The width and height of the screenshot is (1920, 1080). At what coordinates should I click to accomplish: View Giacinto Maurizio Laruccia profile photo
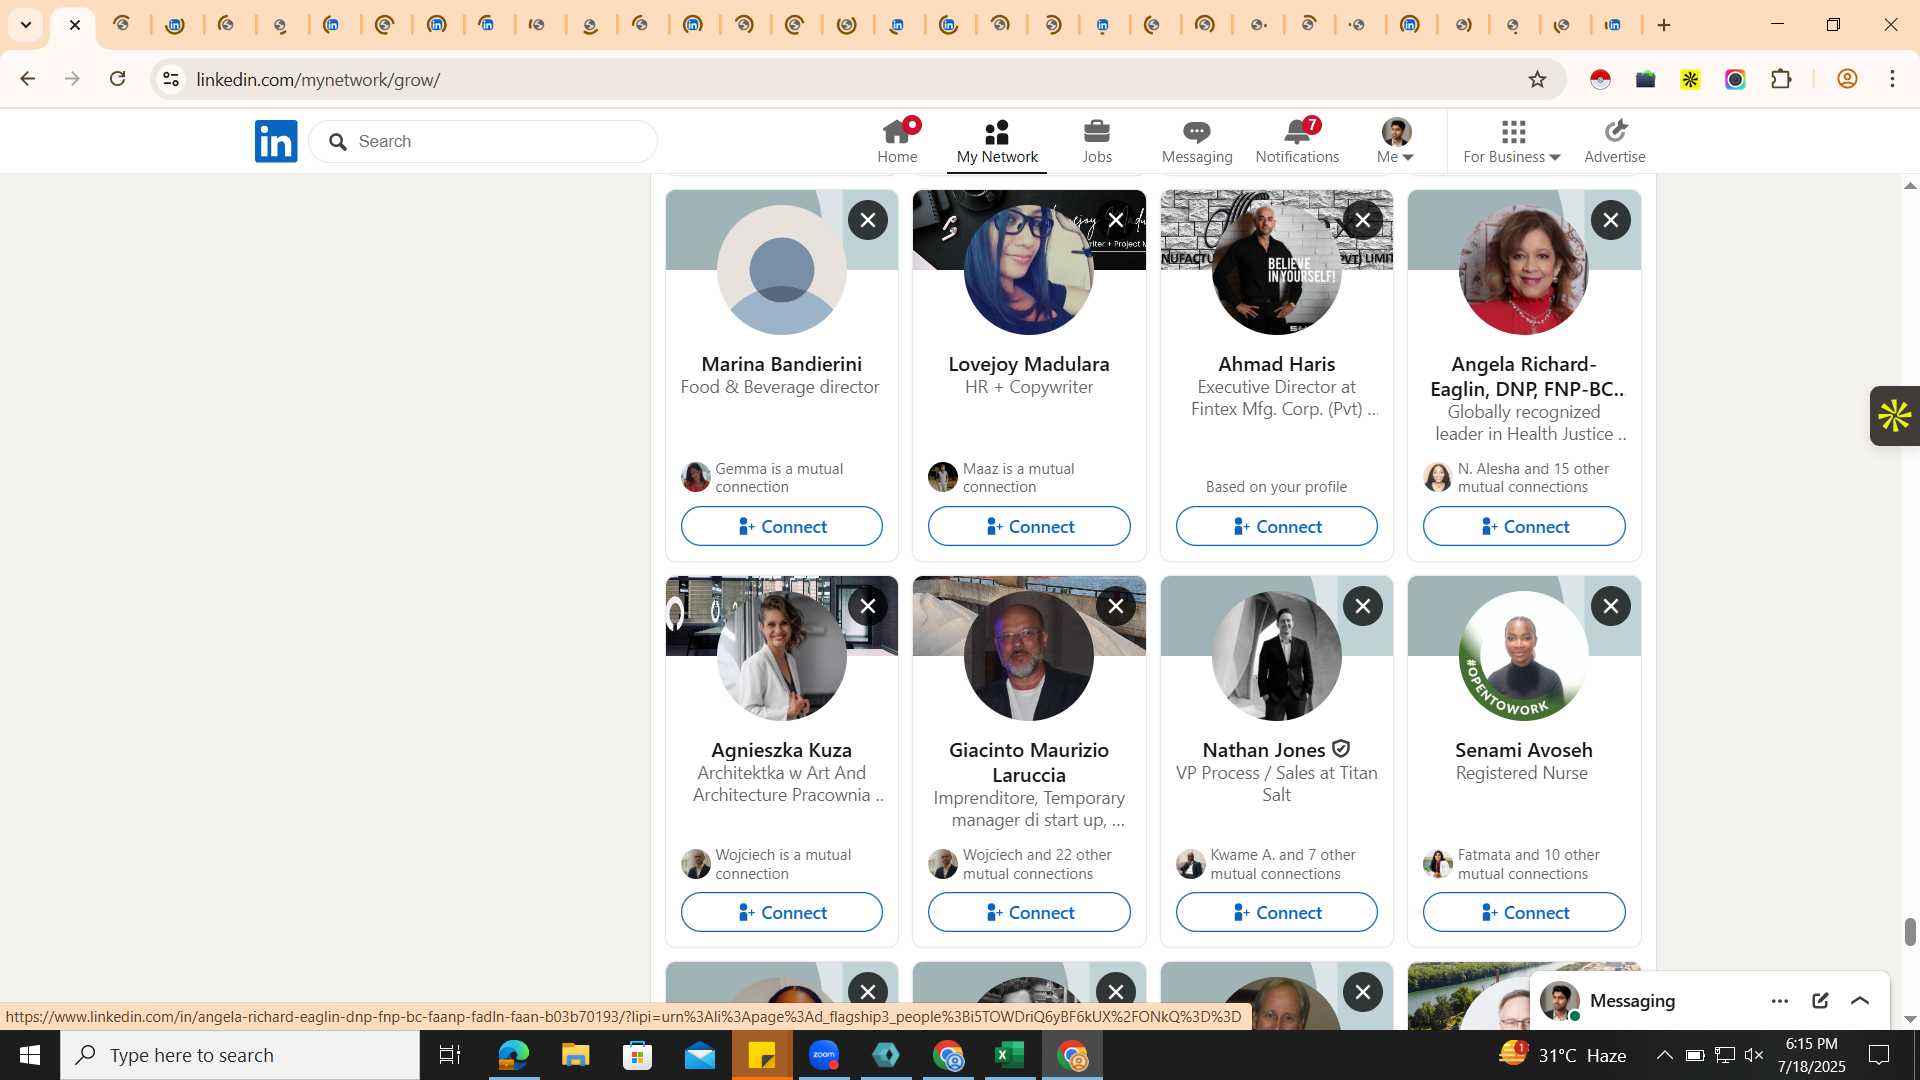point(1029,656)
